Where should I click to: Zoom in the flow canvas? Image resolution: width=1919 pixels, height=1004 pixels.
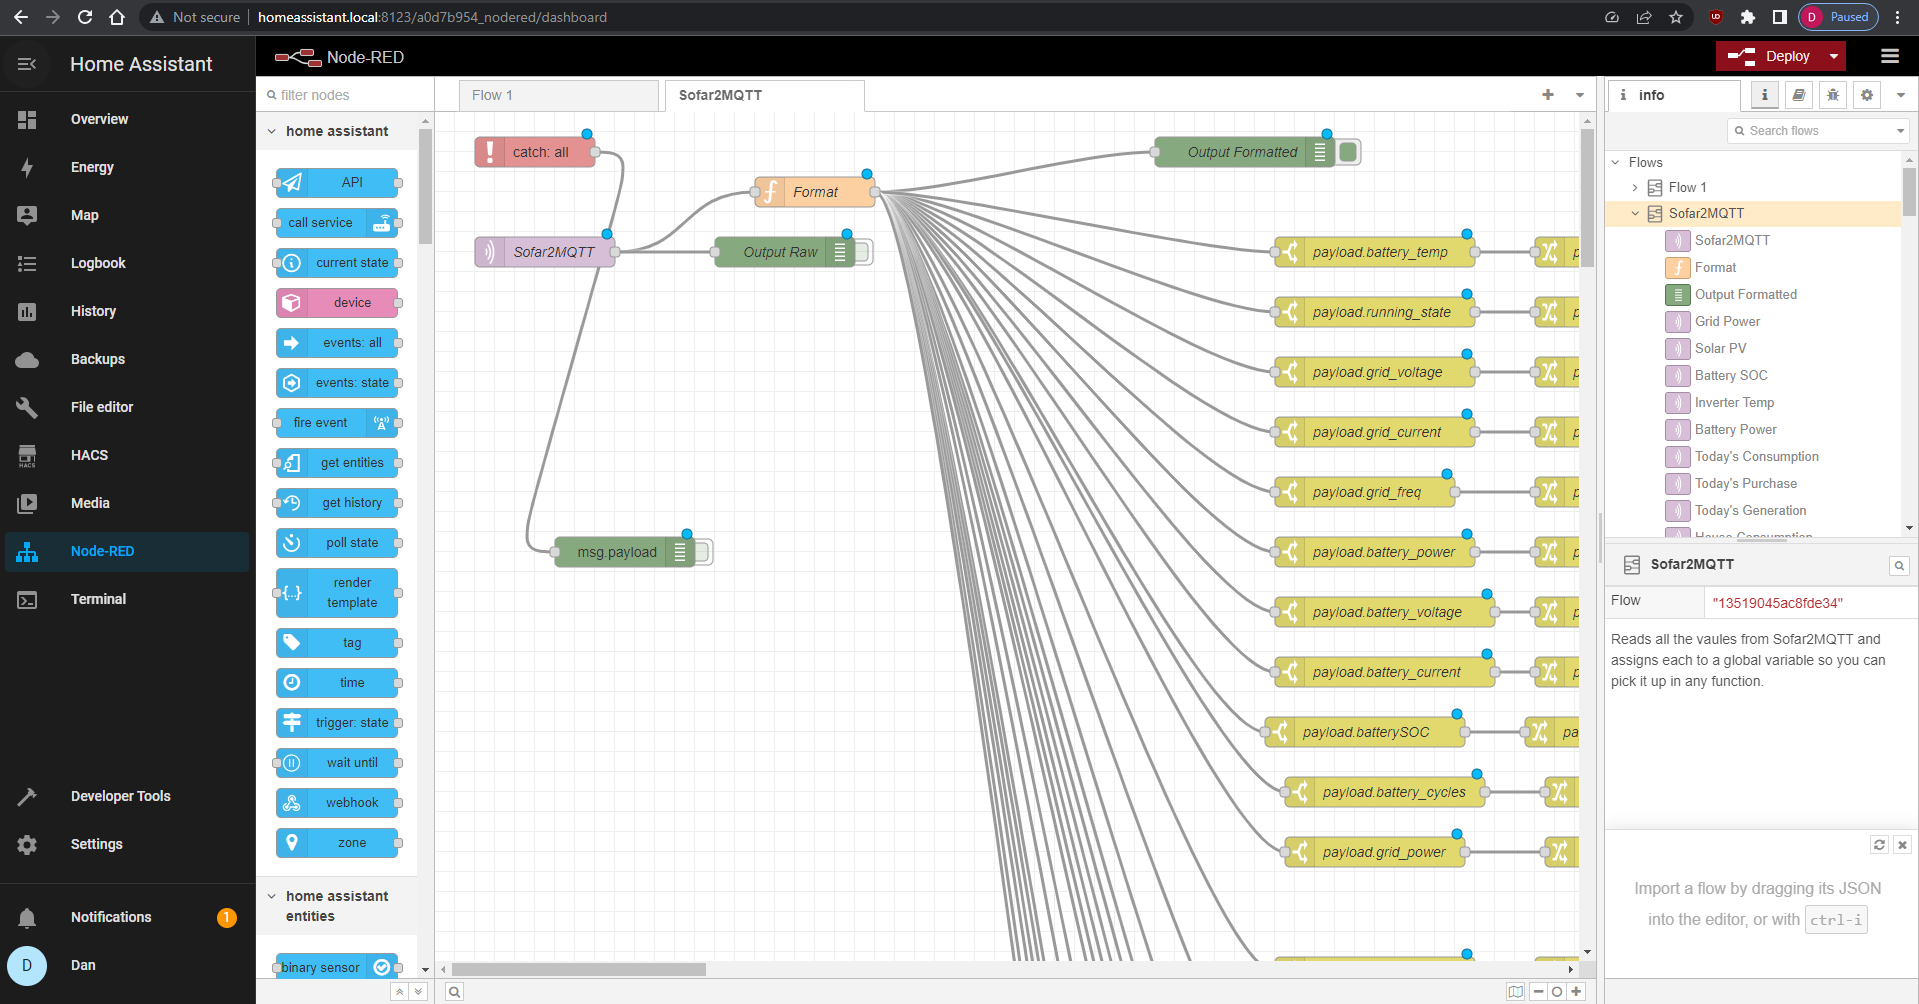[1576, 992]
